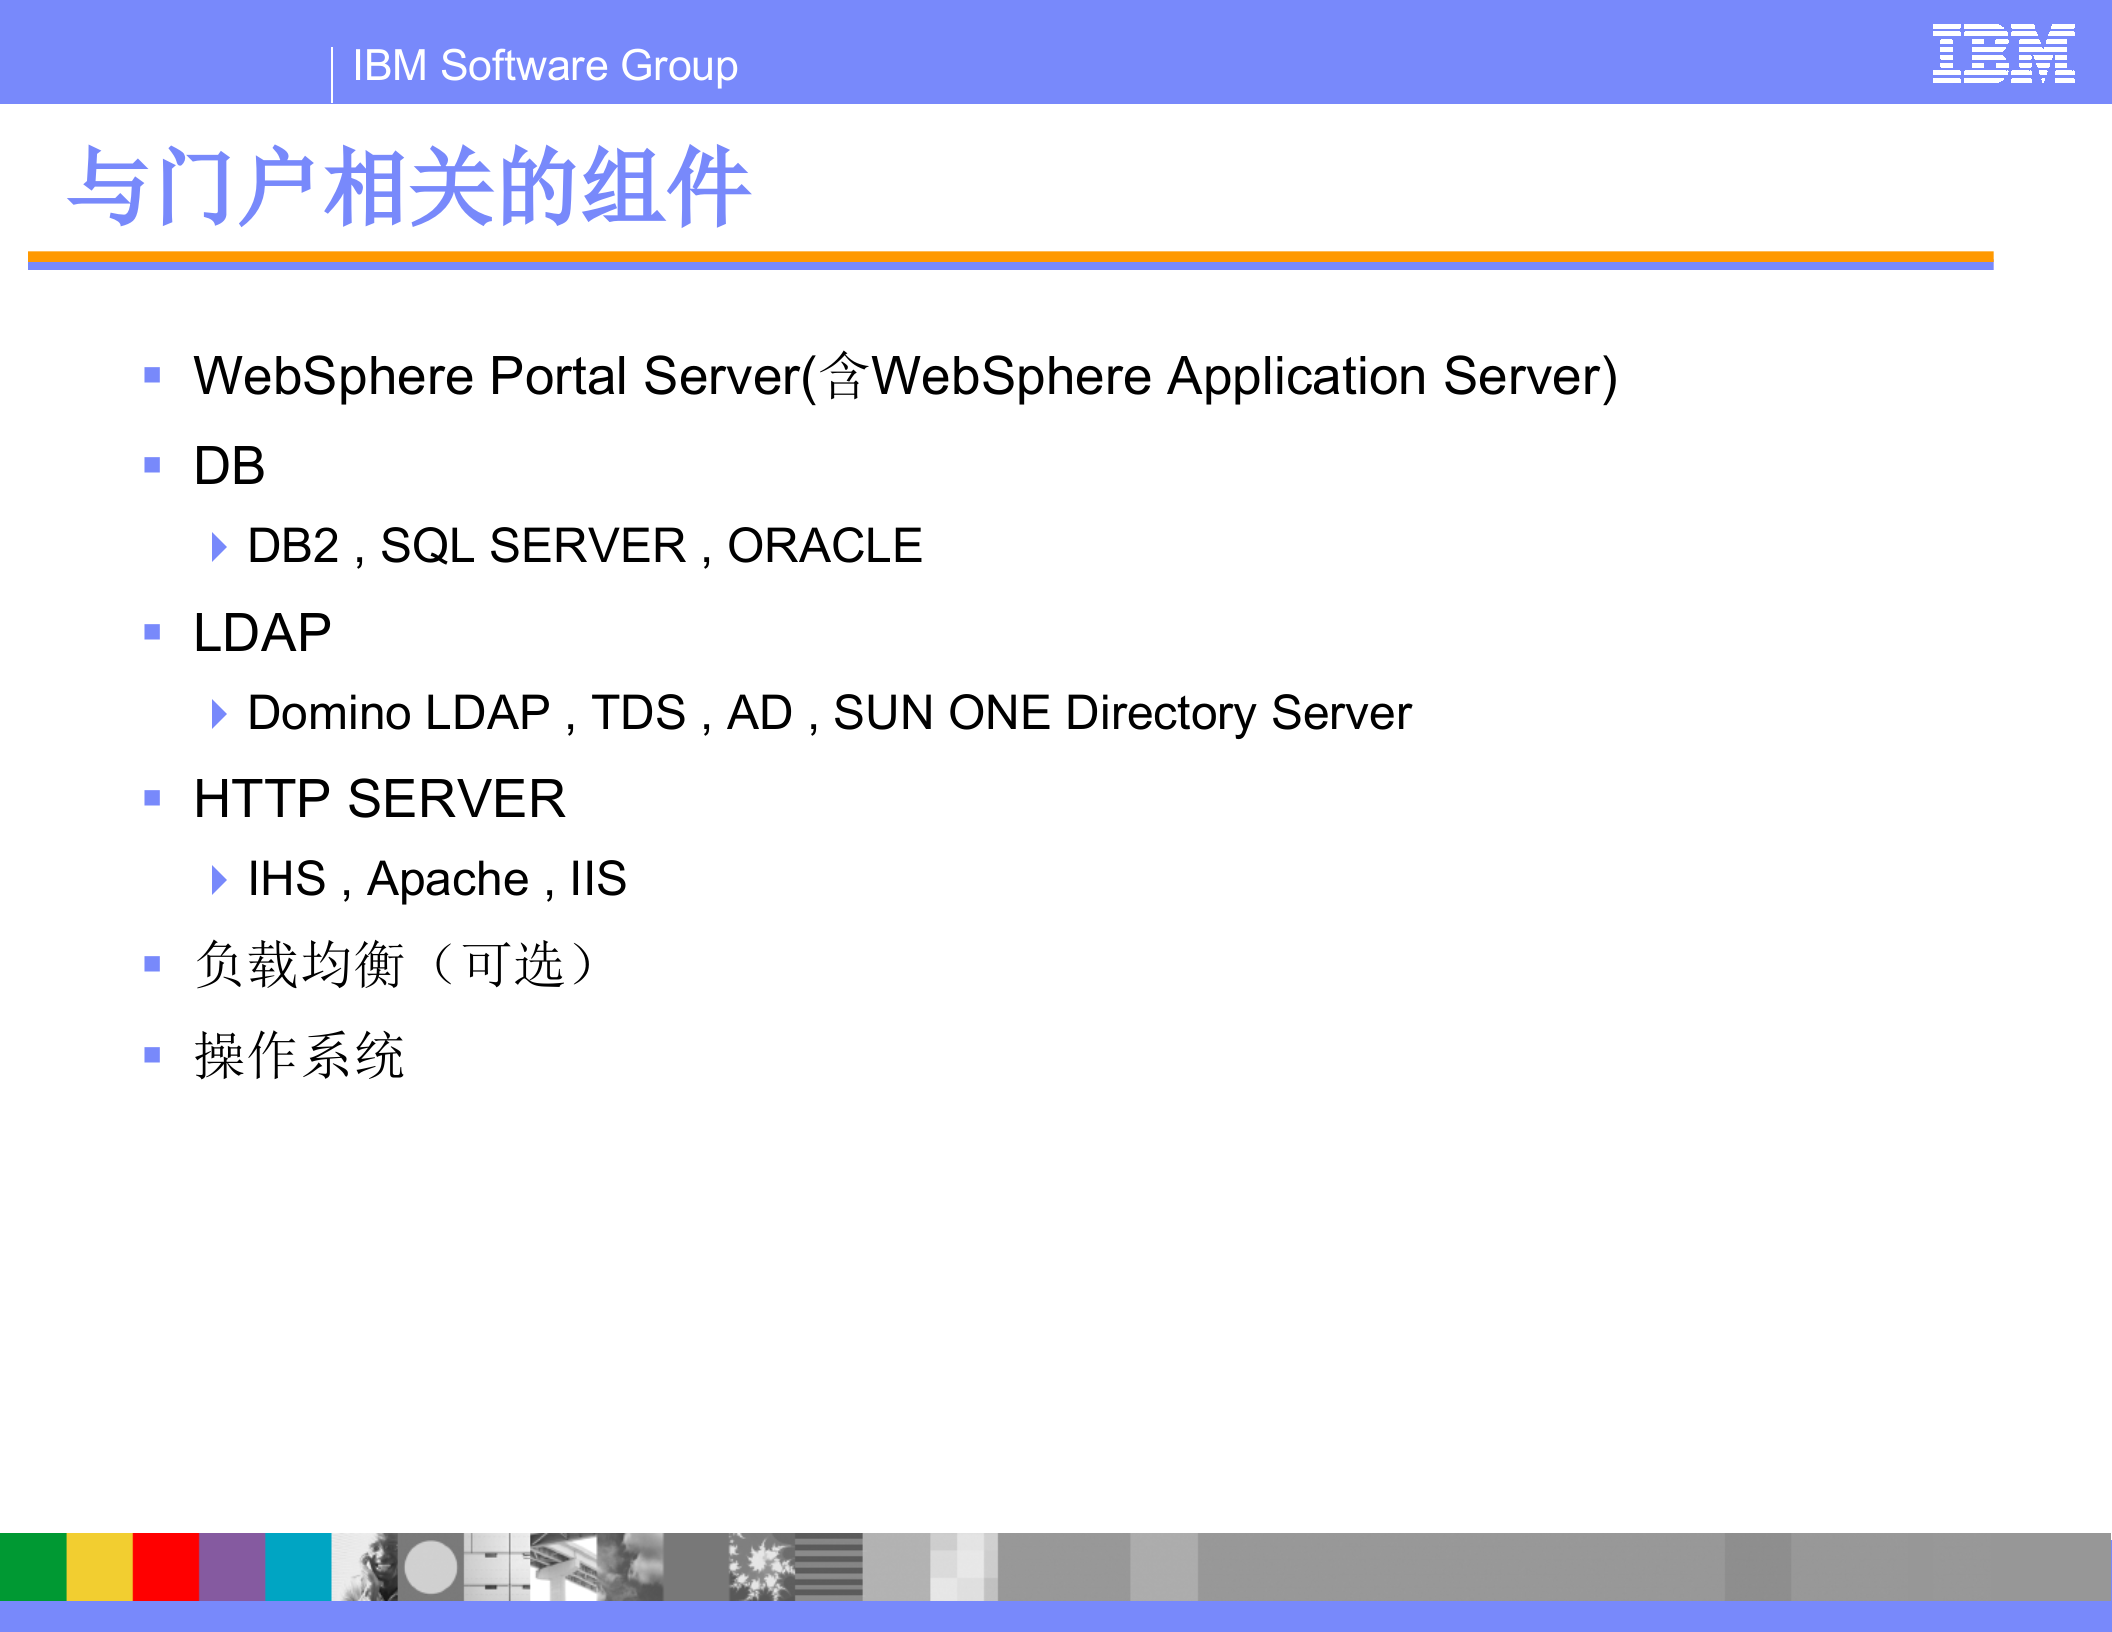Expand the triangle beside IHS, Apache, IIS
This screenshot has width=2112, height=1632.
click(218, 879)
